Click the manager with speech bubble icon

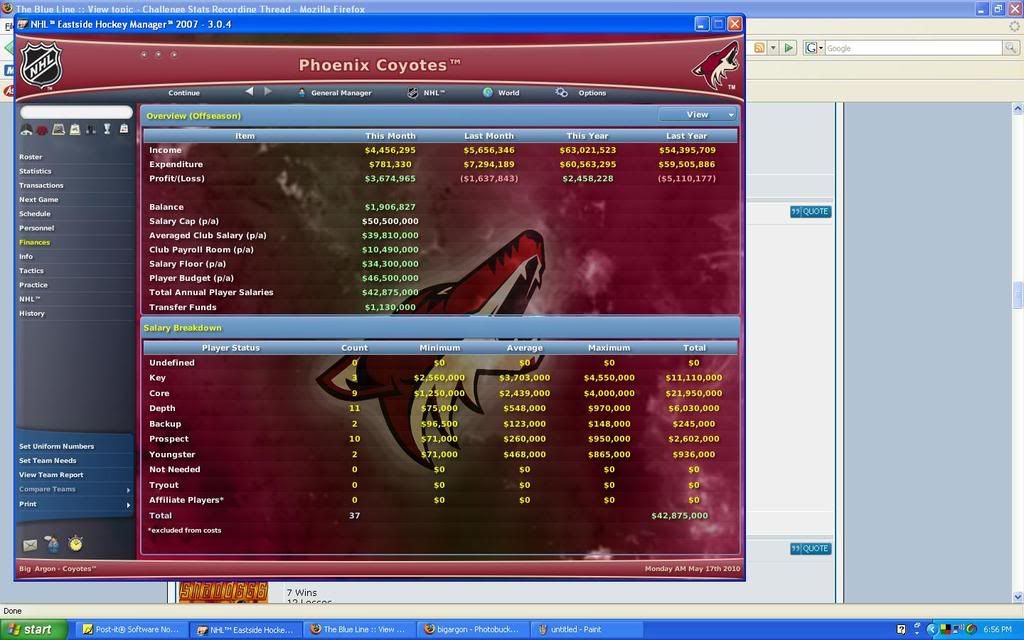click(x=53, y=543)
